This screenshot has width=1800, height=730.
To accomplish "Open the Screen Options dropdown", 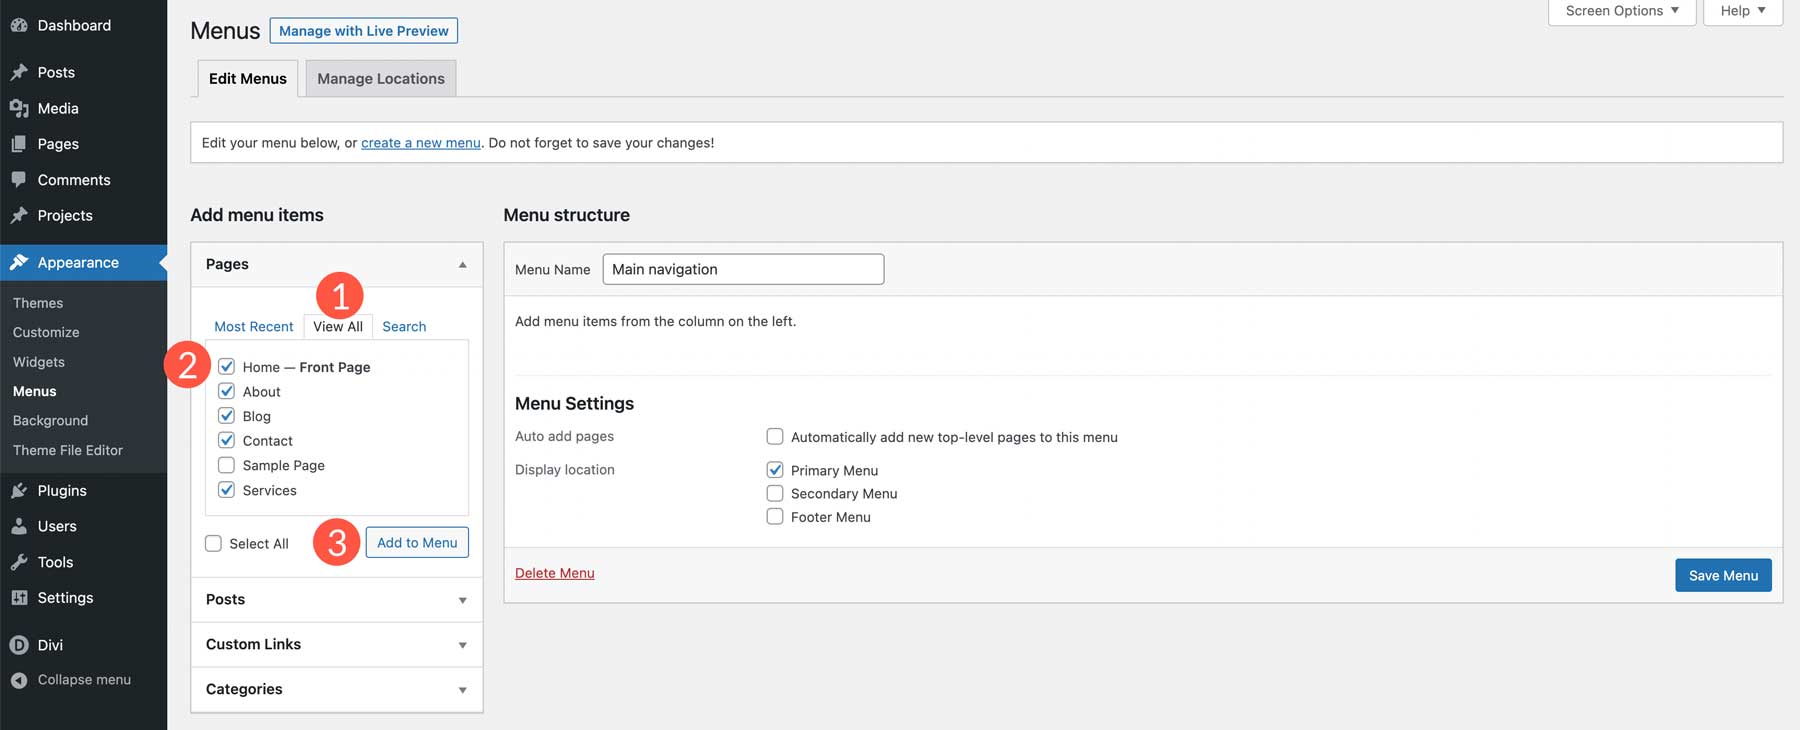I will [1621, 11].
